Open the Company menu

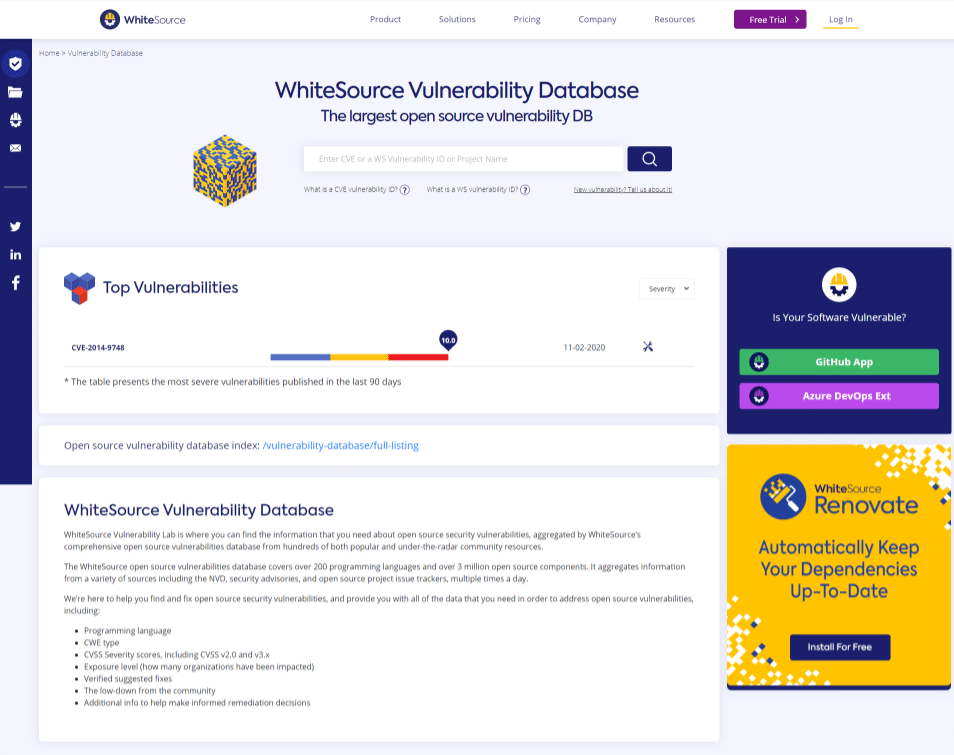pyautogui.click(x=597, y=19)
